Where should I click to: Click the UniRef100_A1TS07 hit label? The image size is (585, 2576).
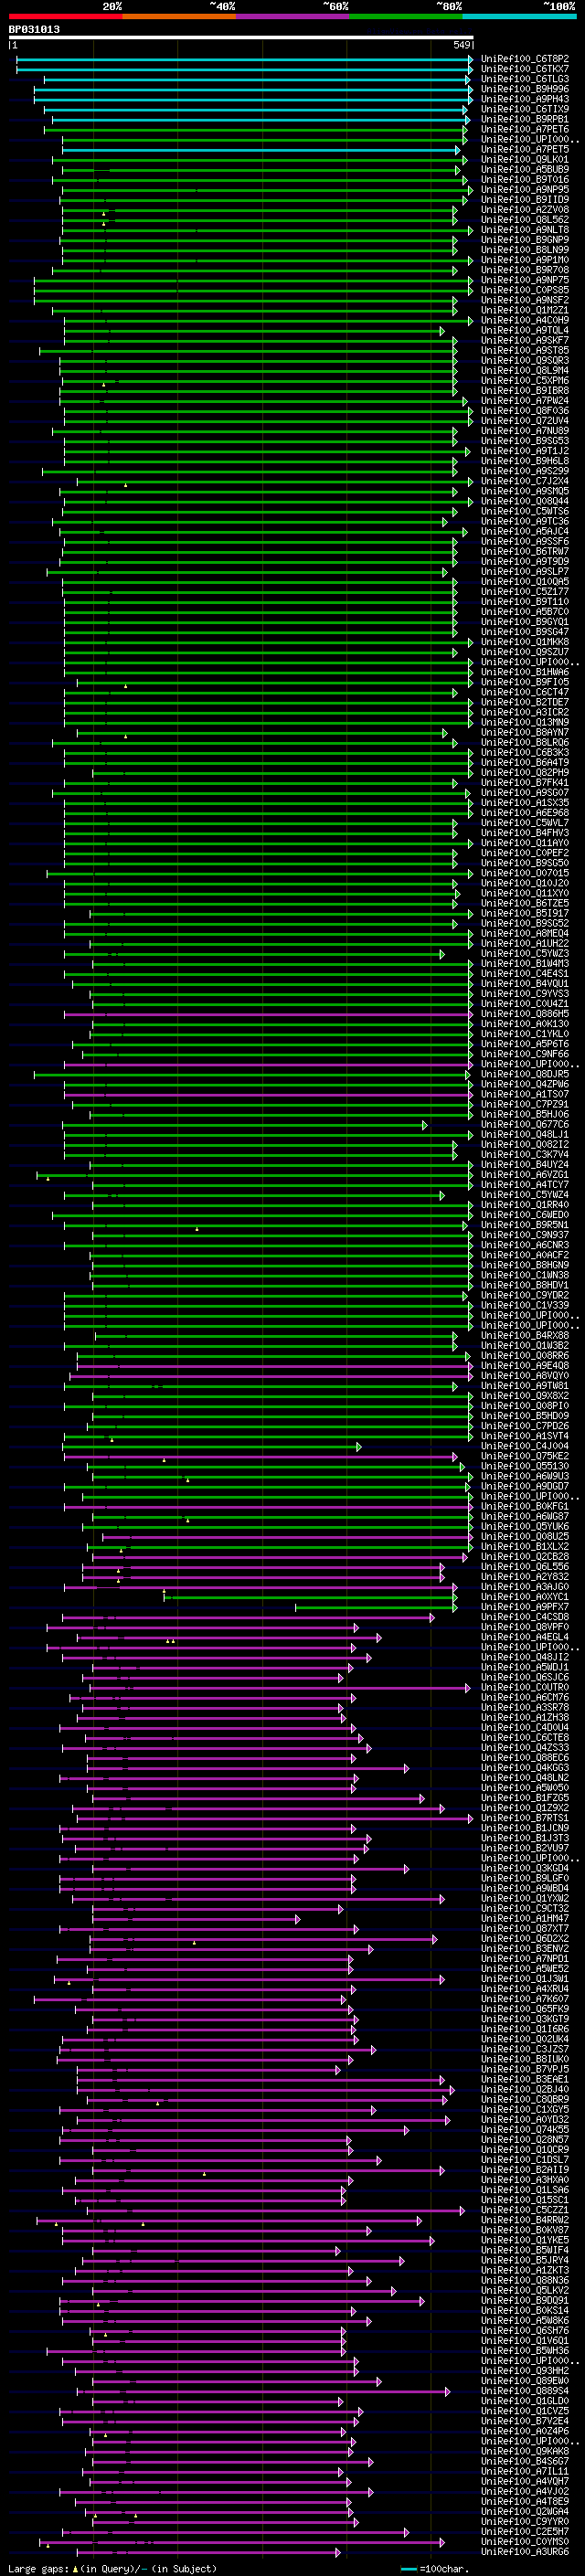pyautogui.click(x=525, y=1095)
